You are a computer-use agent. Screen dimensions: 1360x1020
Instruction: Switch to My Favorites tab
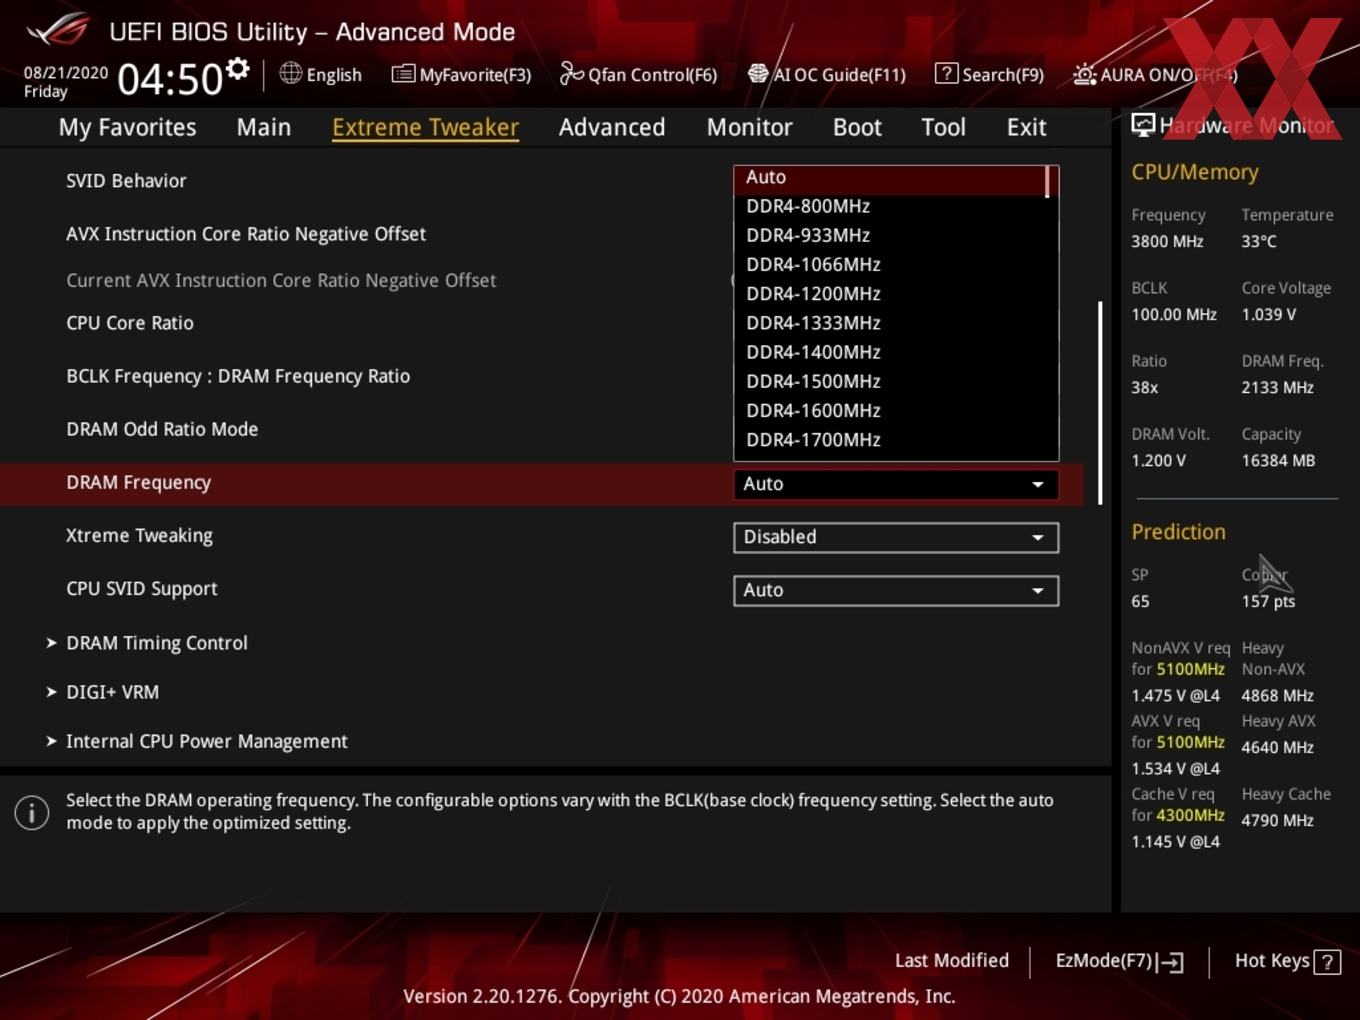tap(127, 127)
